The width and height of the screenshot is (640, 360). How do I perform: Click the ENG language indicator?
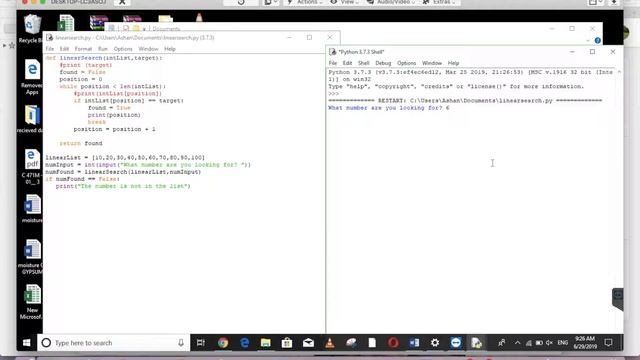tap(563, 343)
